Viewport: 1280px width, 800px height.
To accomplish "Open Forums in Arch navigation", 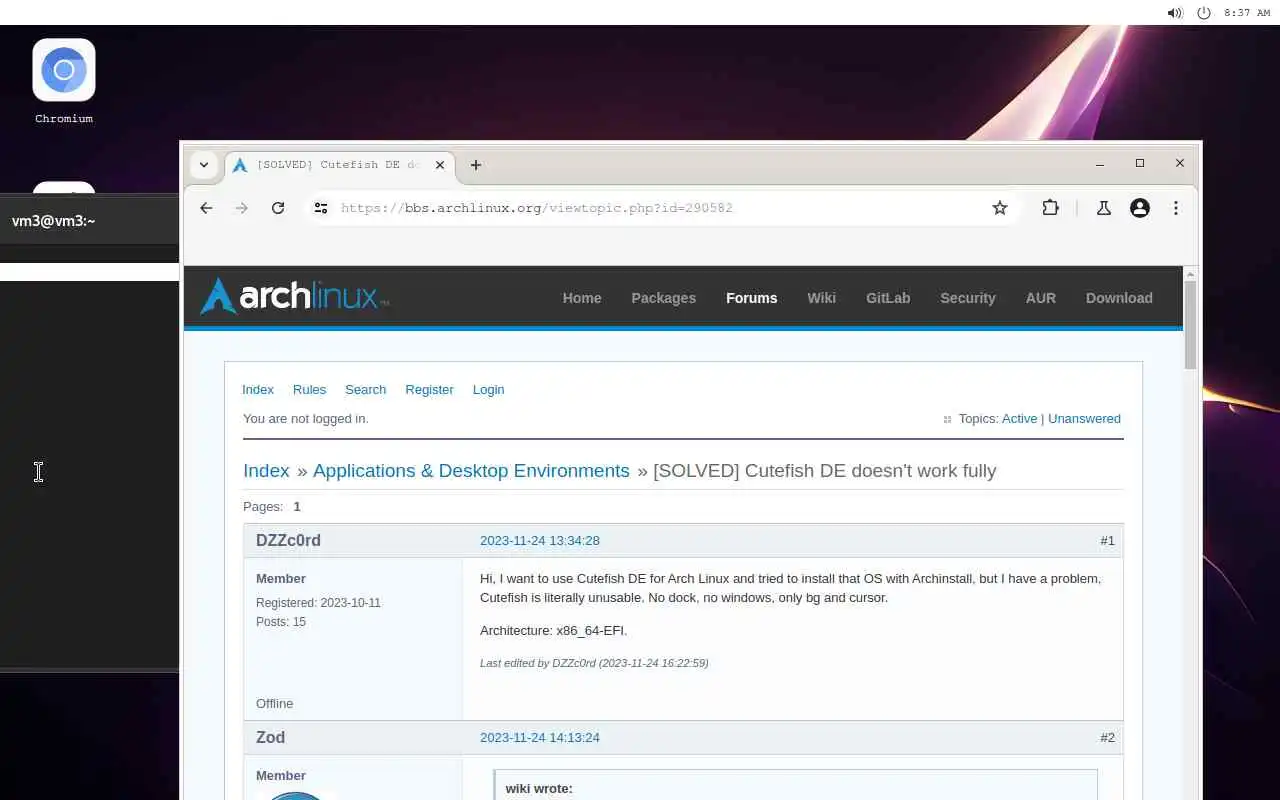I will point(751,298).
